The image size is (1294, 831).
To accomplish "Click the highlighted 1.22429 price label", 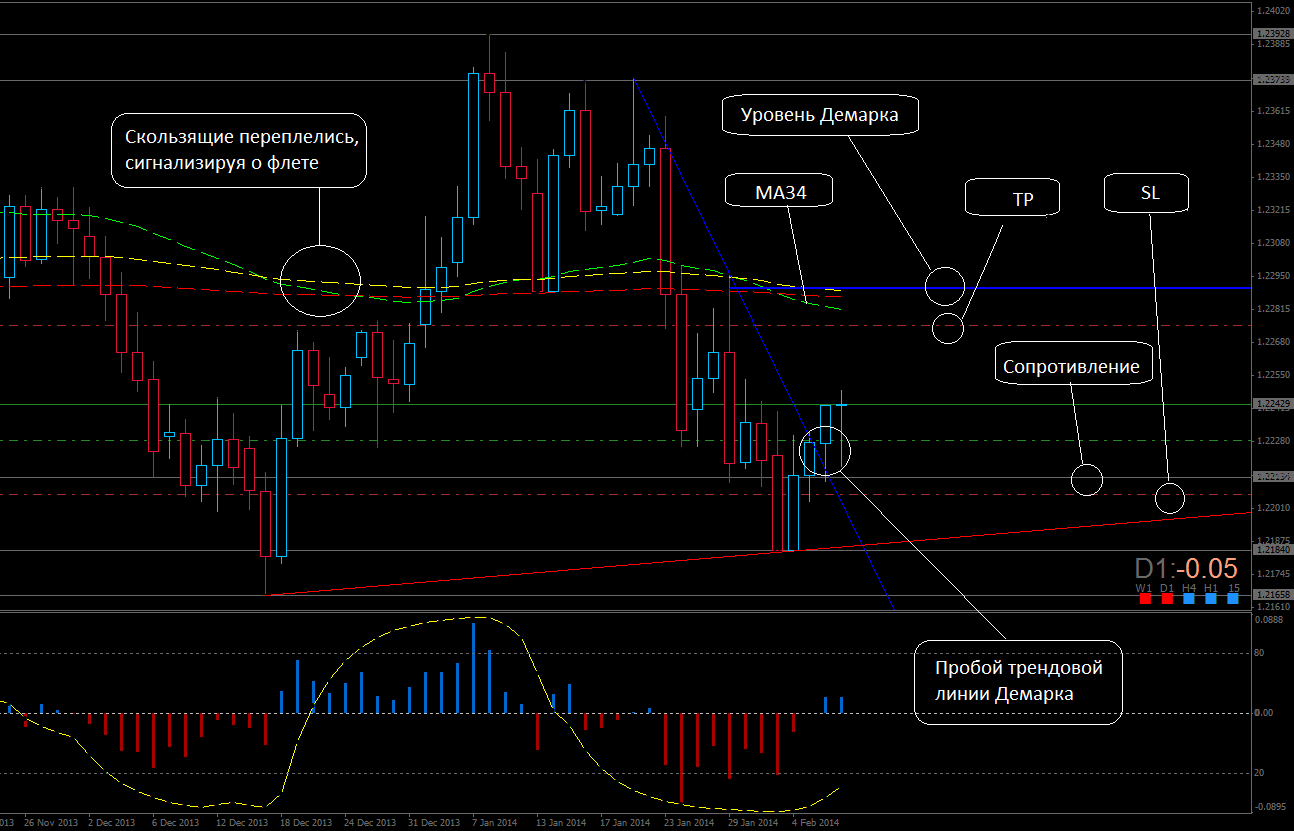I will (x=1273, y=404).
